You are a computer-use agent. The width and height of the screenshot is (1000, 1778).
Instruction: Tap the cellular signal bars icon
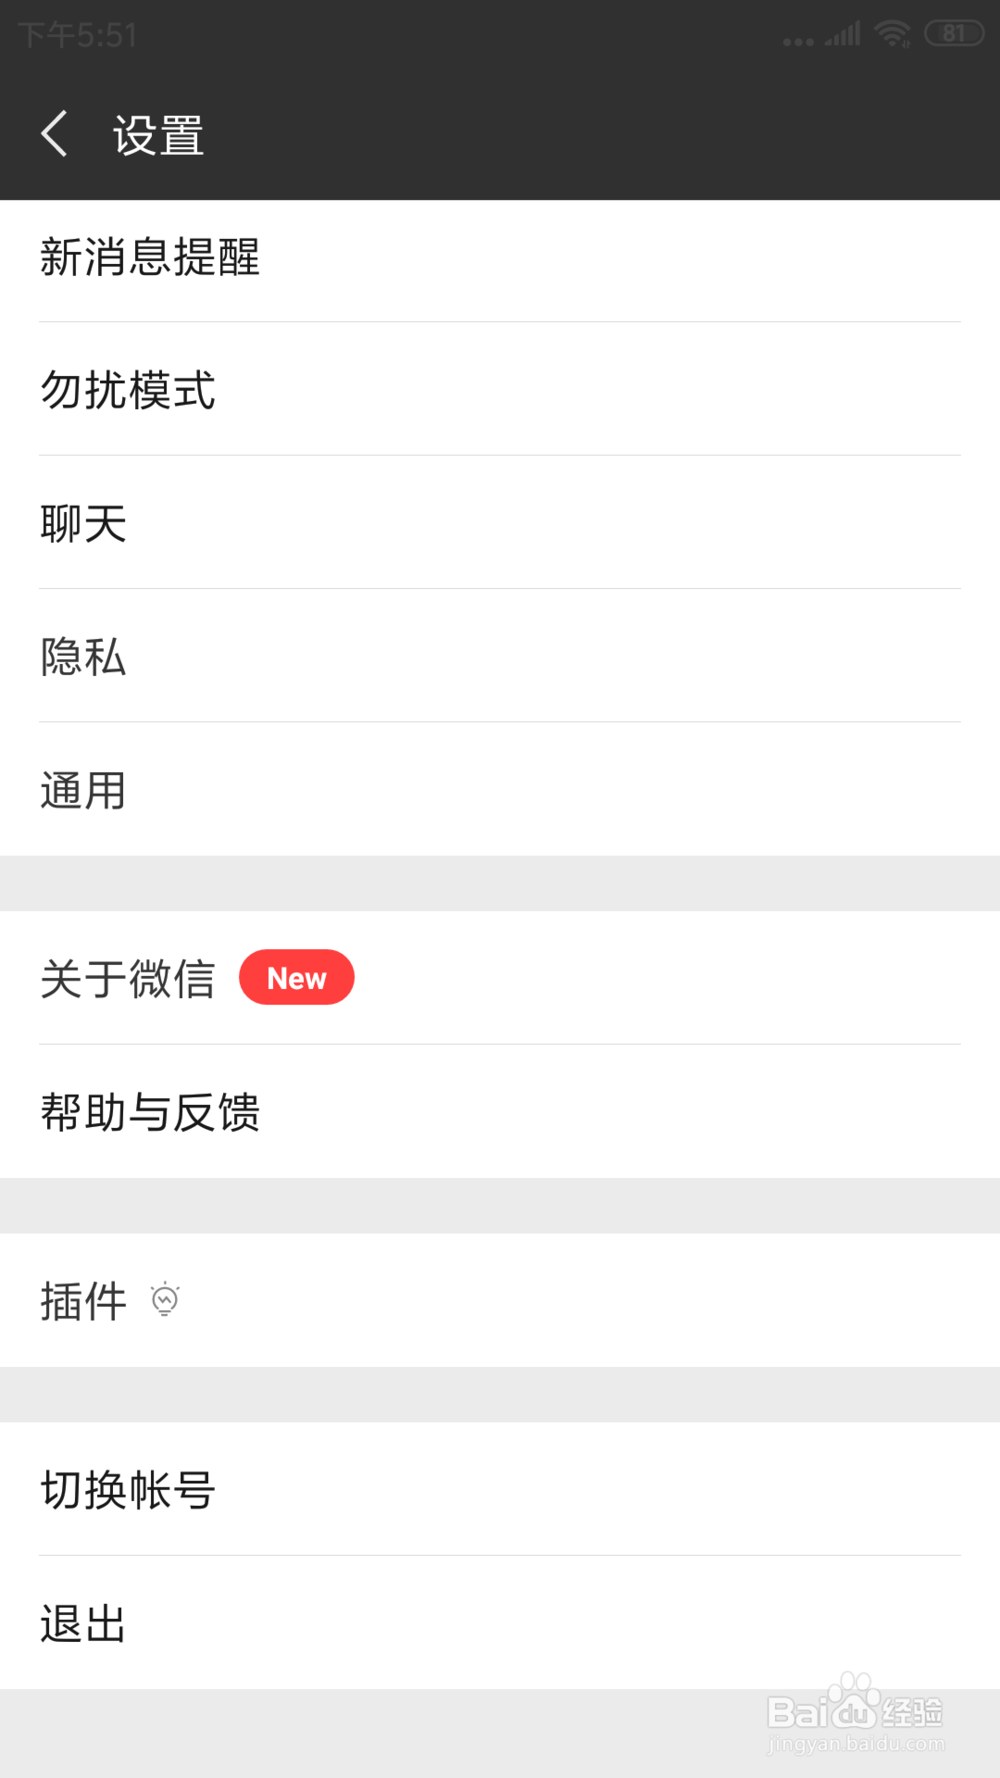coord(843,36)
